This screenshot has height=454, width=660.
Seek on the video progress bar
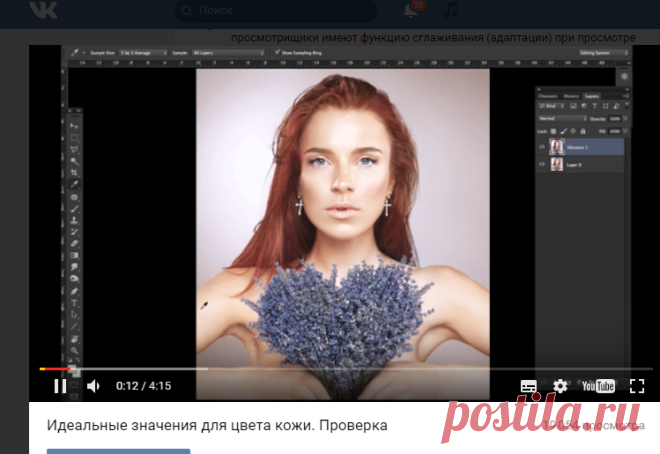346,369
